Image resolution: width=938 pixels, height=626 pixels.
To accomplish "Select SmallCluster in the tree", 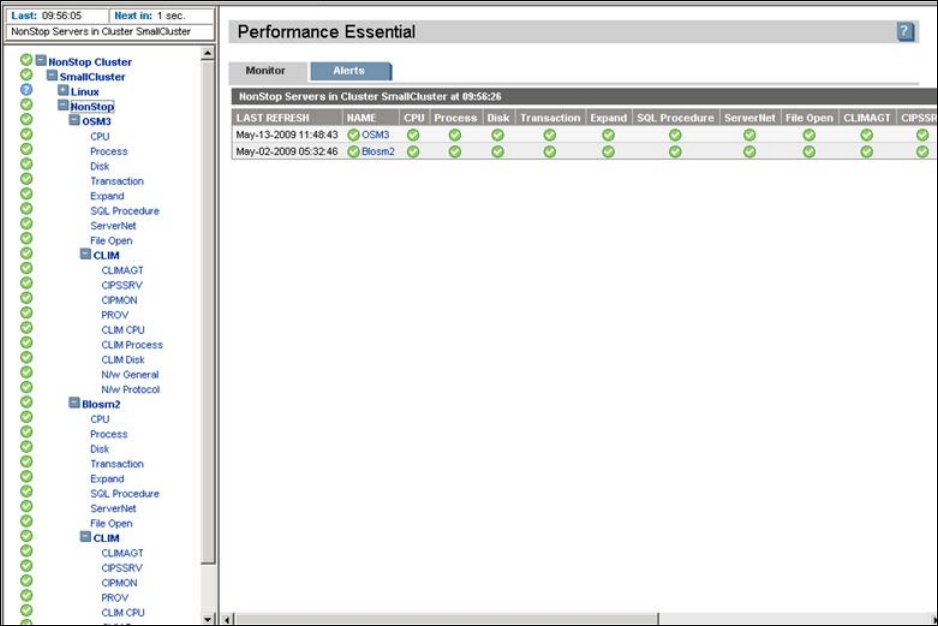I will [x=92, y=77].
